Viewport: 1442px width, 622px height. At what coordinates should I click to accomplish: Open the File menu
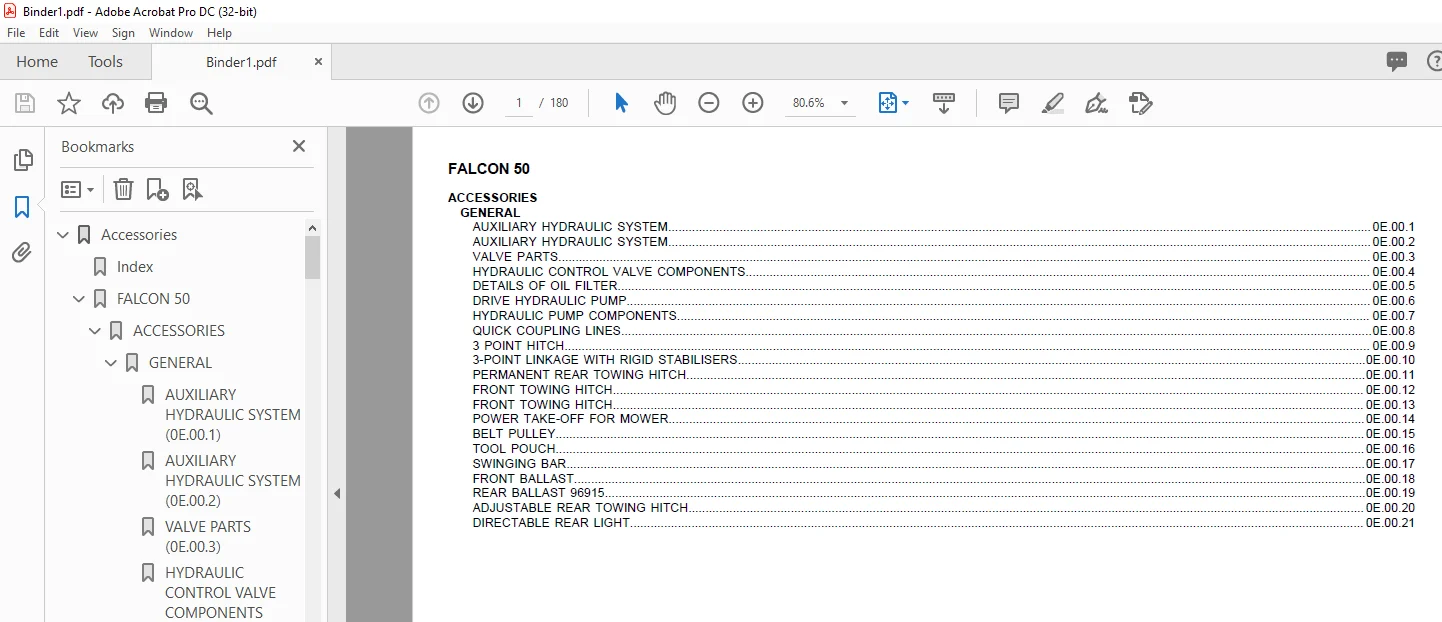(16, 33)
